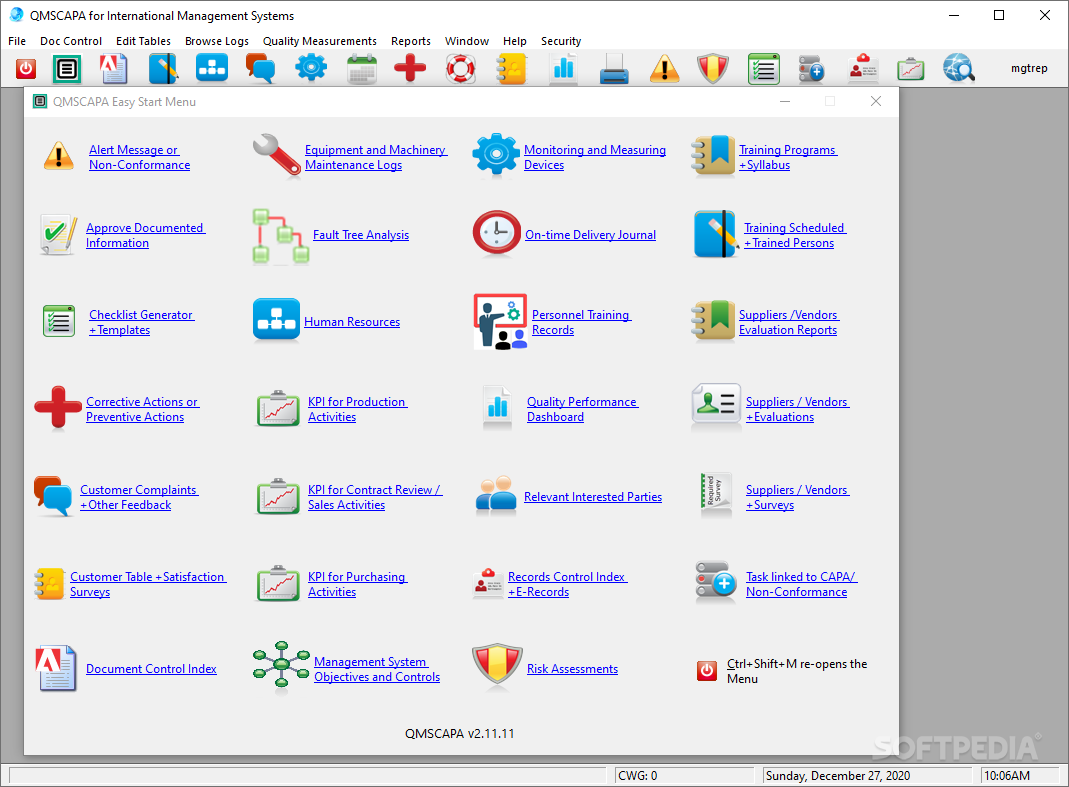This screenshot has height=787, width=1069.
Task: Click the Sunday, December 27, 2020 status text
Action: pos(838,775)
